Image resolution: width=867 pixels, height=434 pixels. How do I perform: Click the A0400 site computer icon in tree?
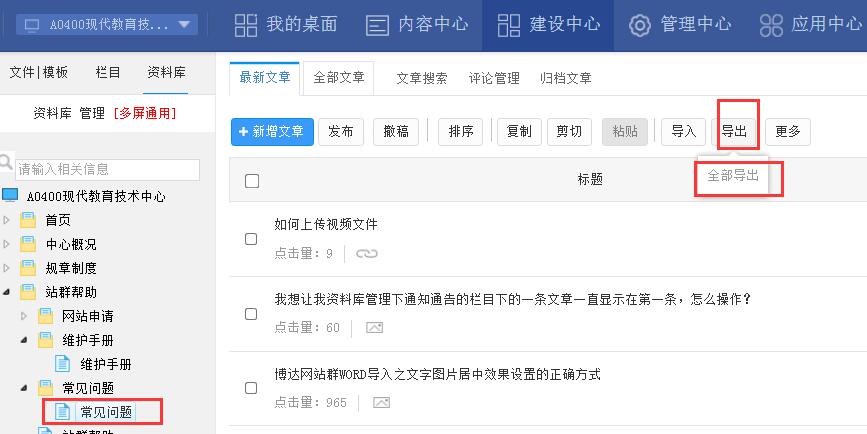point(10,196)
